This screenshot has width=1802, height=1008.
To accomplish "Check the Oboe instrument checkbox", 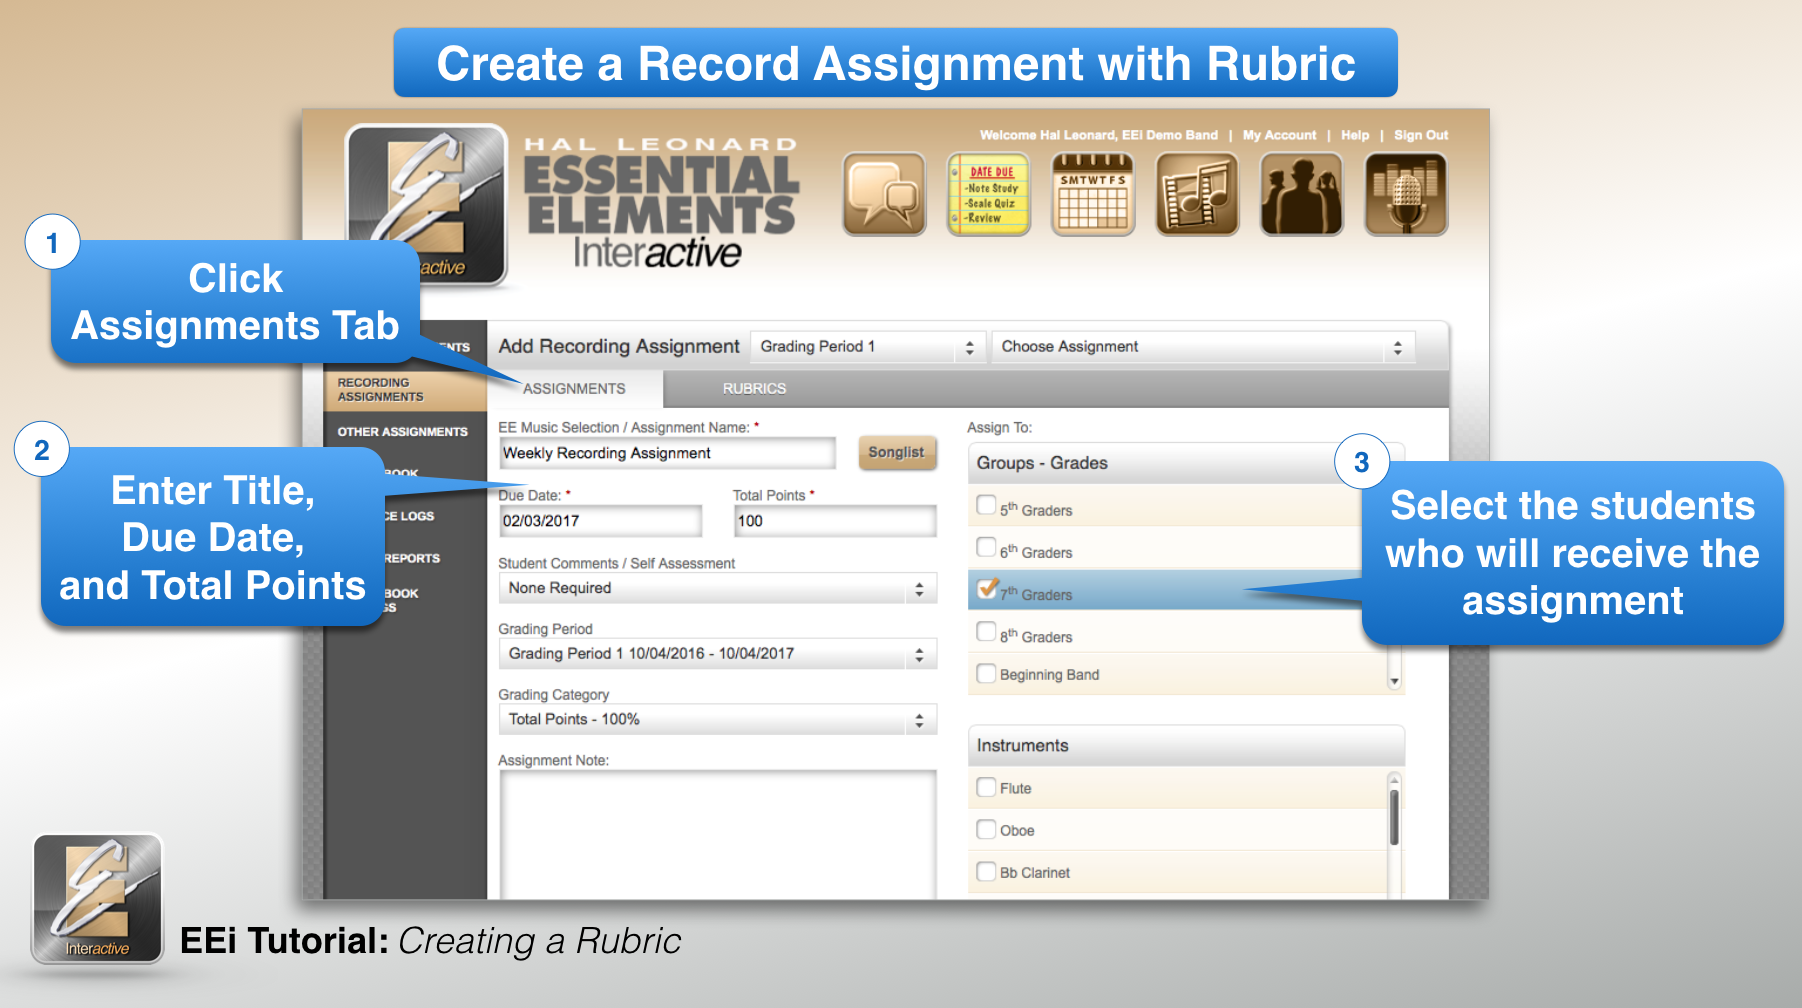I will click(986, 829).
